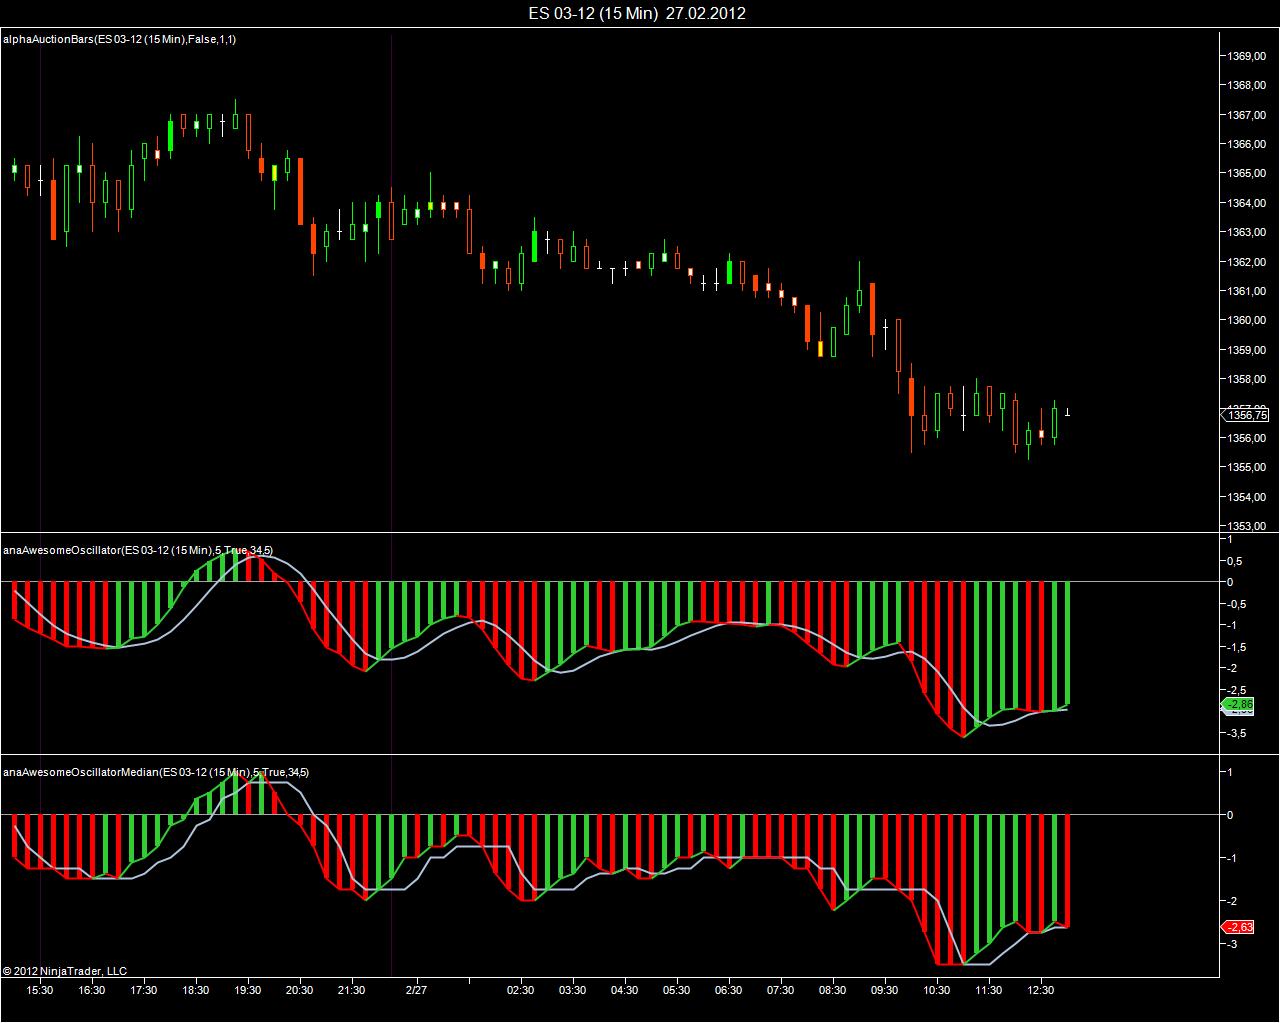
Task: Click the -3,5 oscillator scale label
Action: point(1236,733)
